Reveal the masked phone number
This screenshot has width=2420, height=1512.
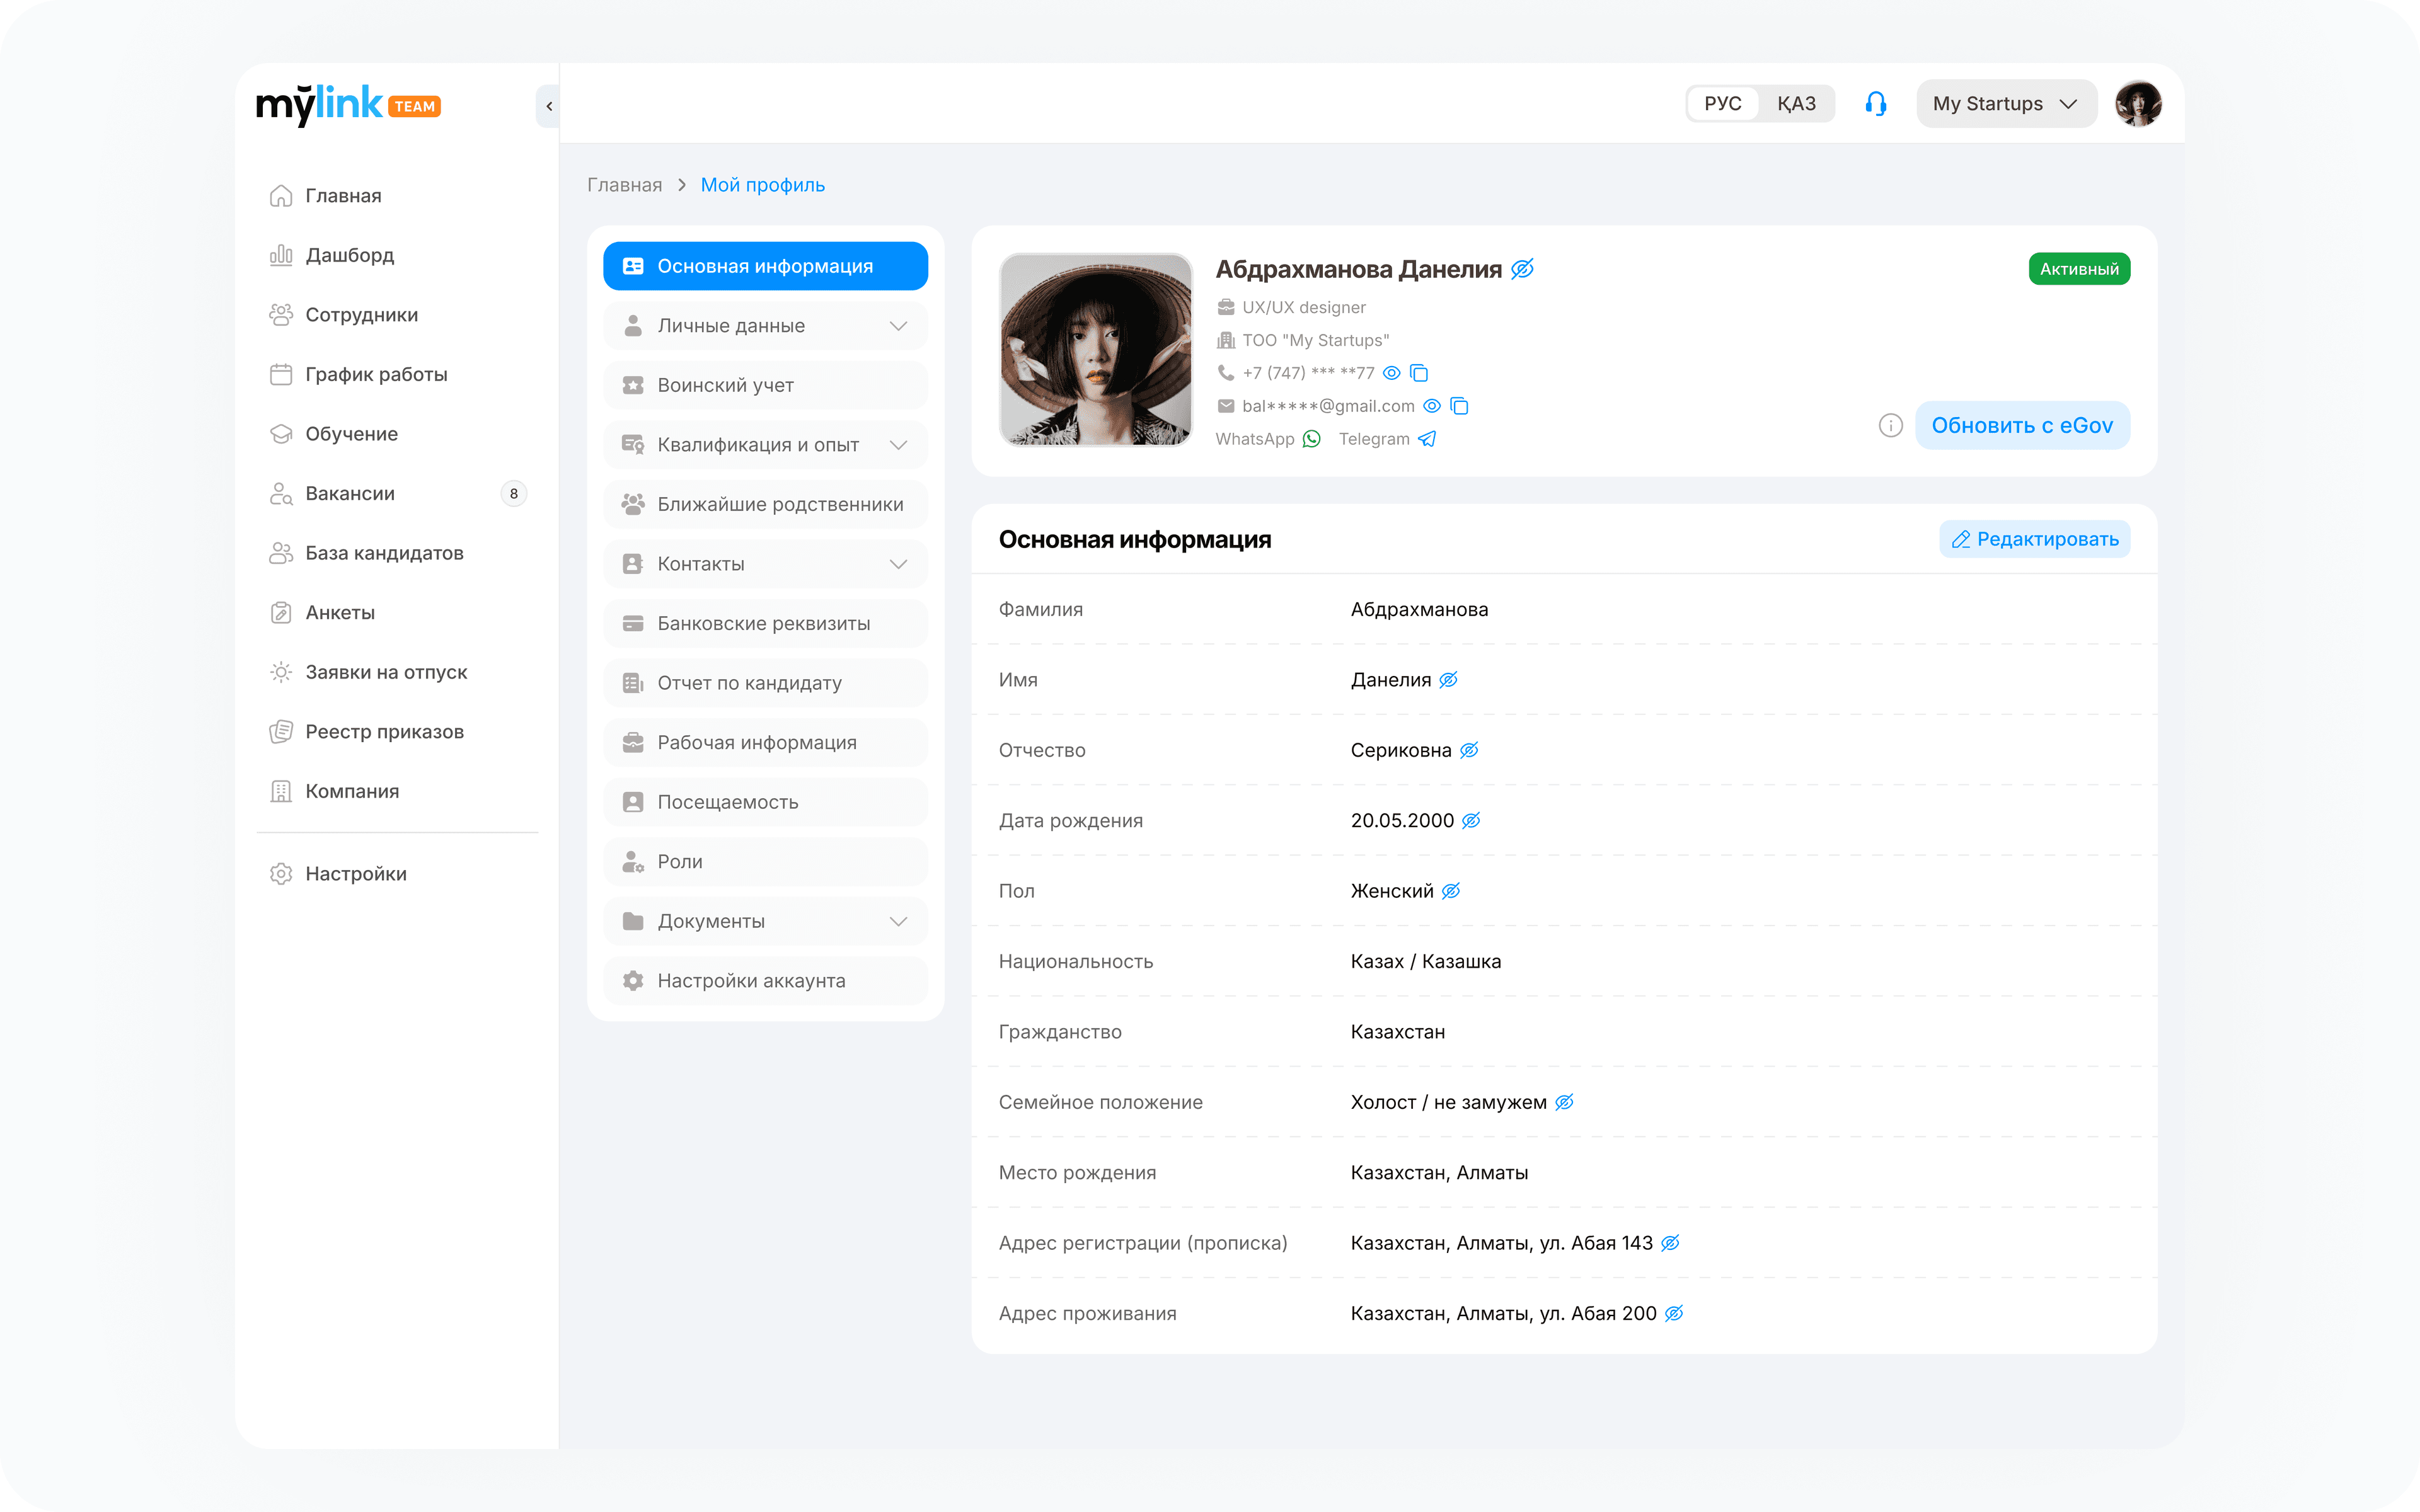coord(1391,373)
